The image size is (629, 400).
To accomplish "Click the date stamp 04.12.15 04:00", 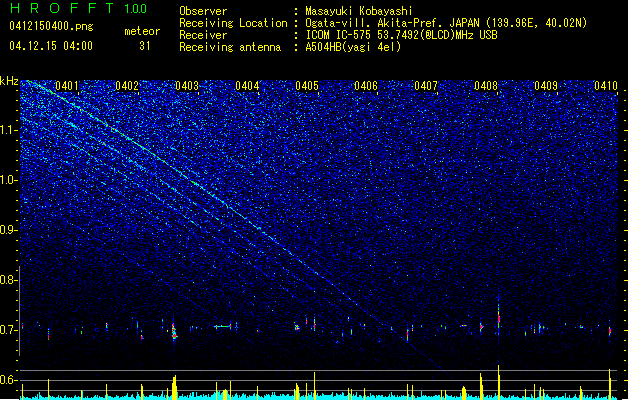I will (51, 46).
